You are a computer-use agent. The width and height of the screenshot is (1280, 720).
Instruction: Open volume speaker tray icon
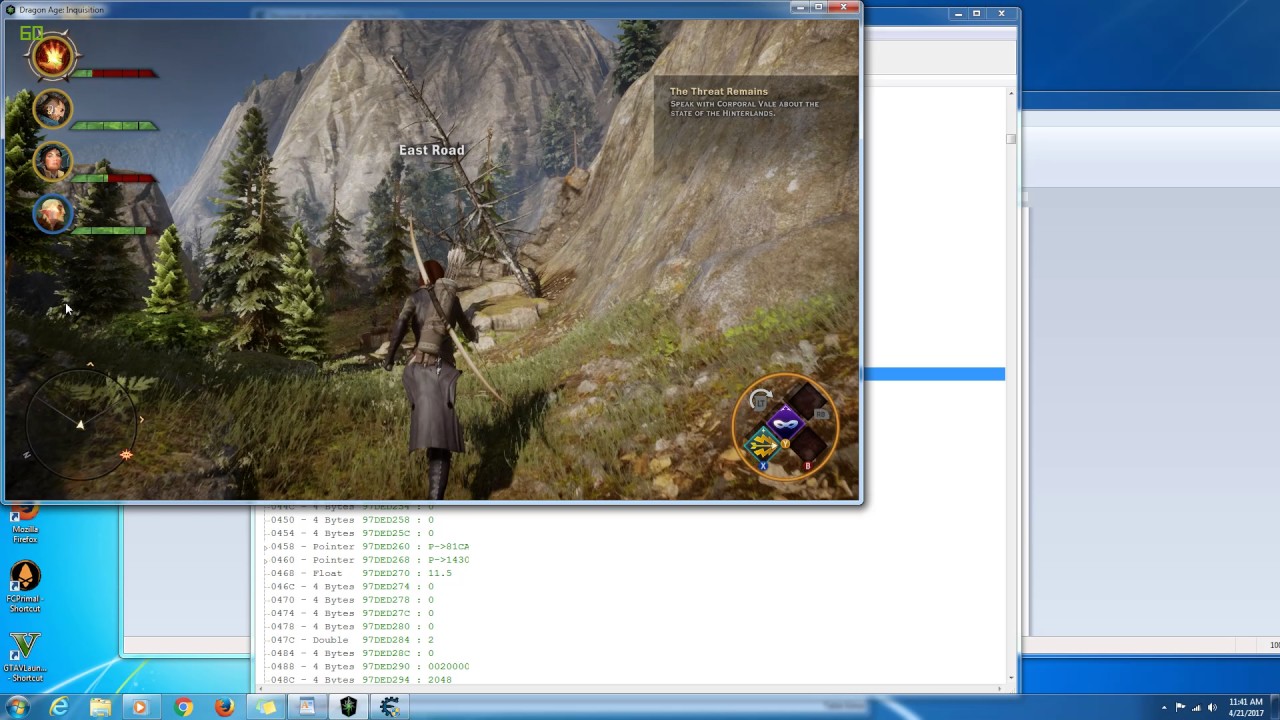coord(1212,708)
